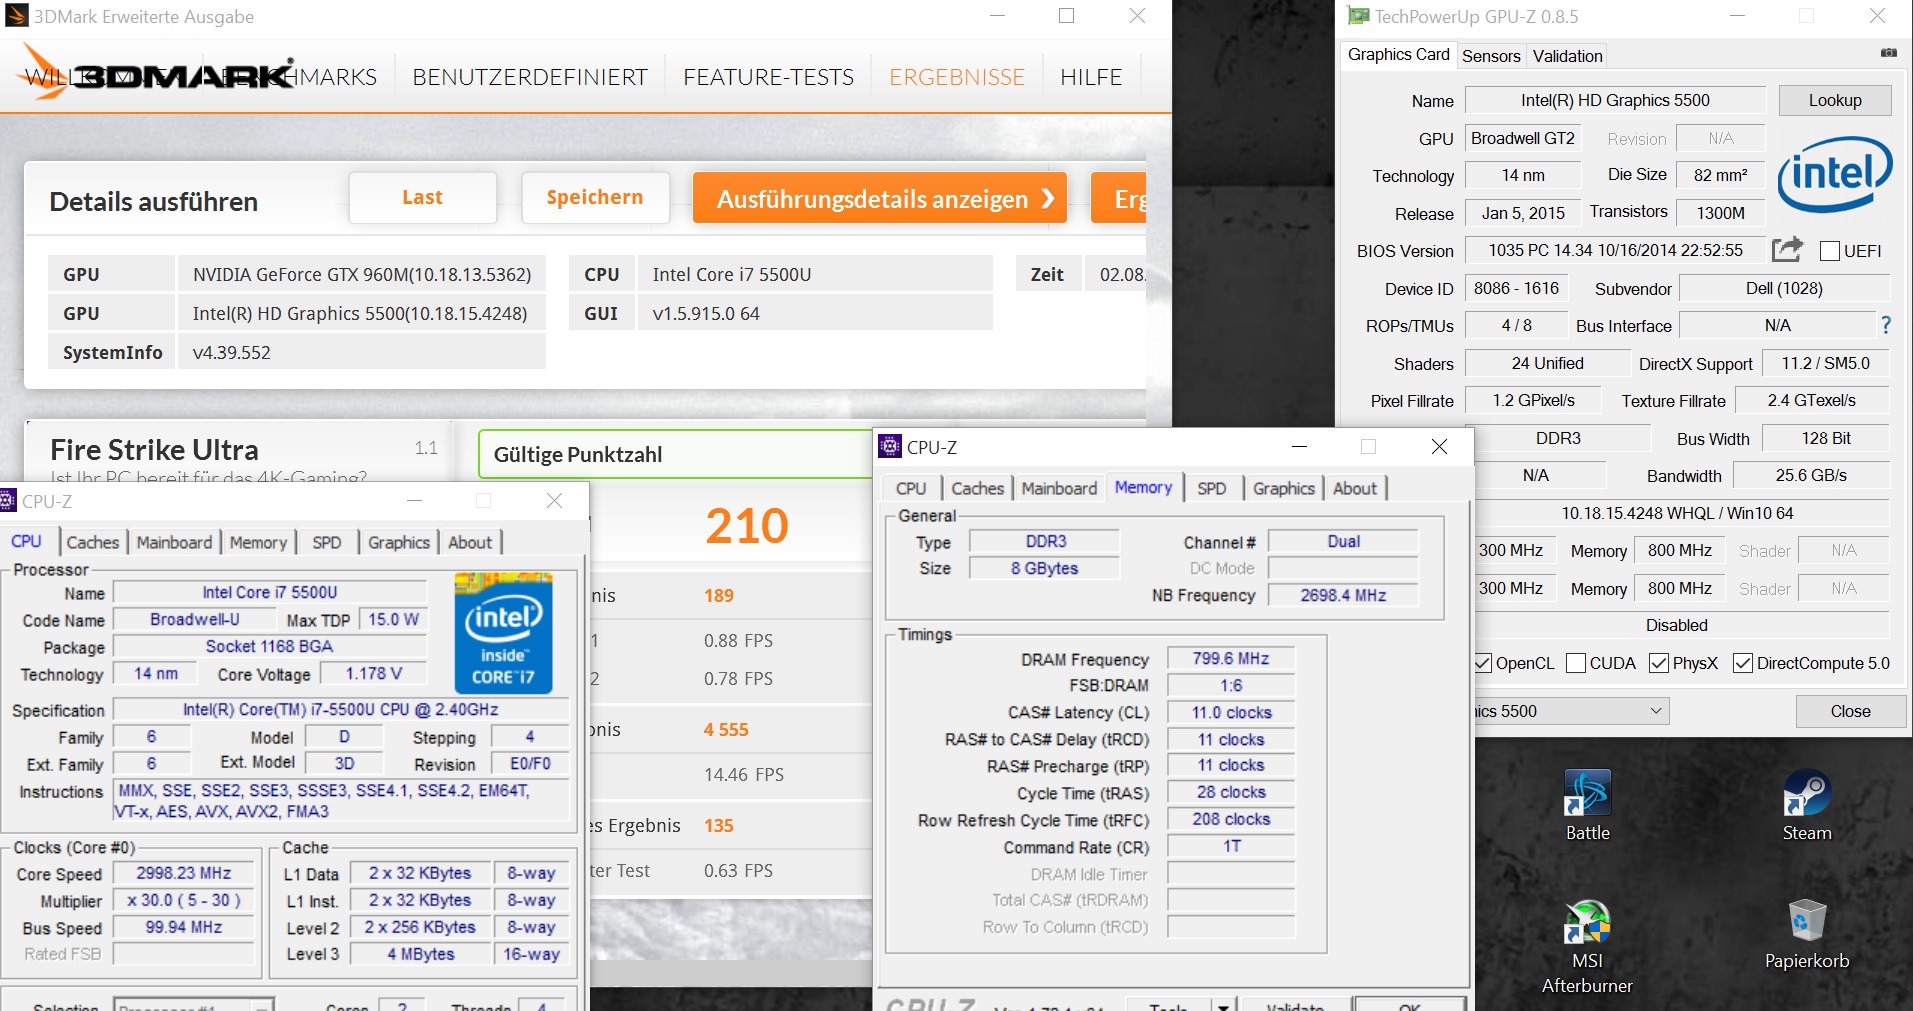The height and width of the screenshot is (1011, 1913).
Task: Select About tab in CPU-Z memory window
Action: (x=1354, y=488)
